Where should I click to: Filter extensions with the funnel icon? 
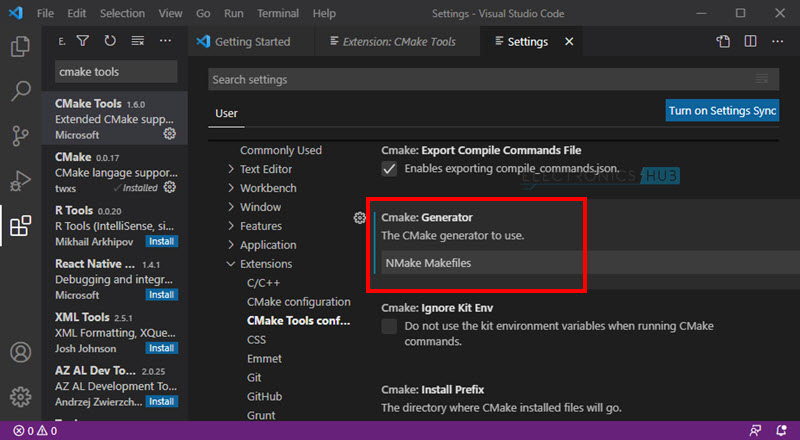point(83,41)
